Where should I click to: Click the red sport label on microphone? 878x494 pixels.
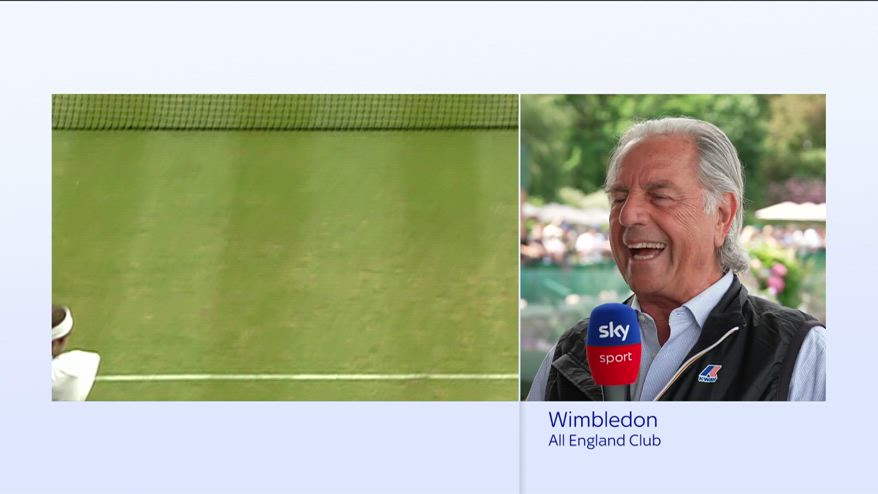tap(615, 357)
